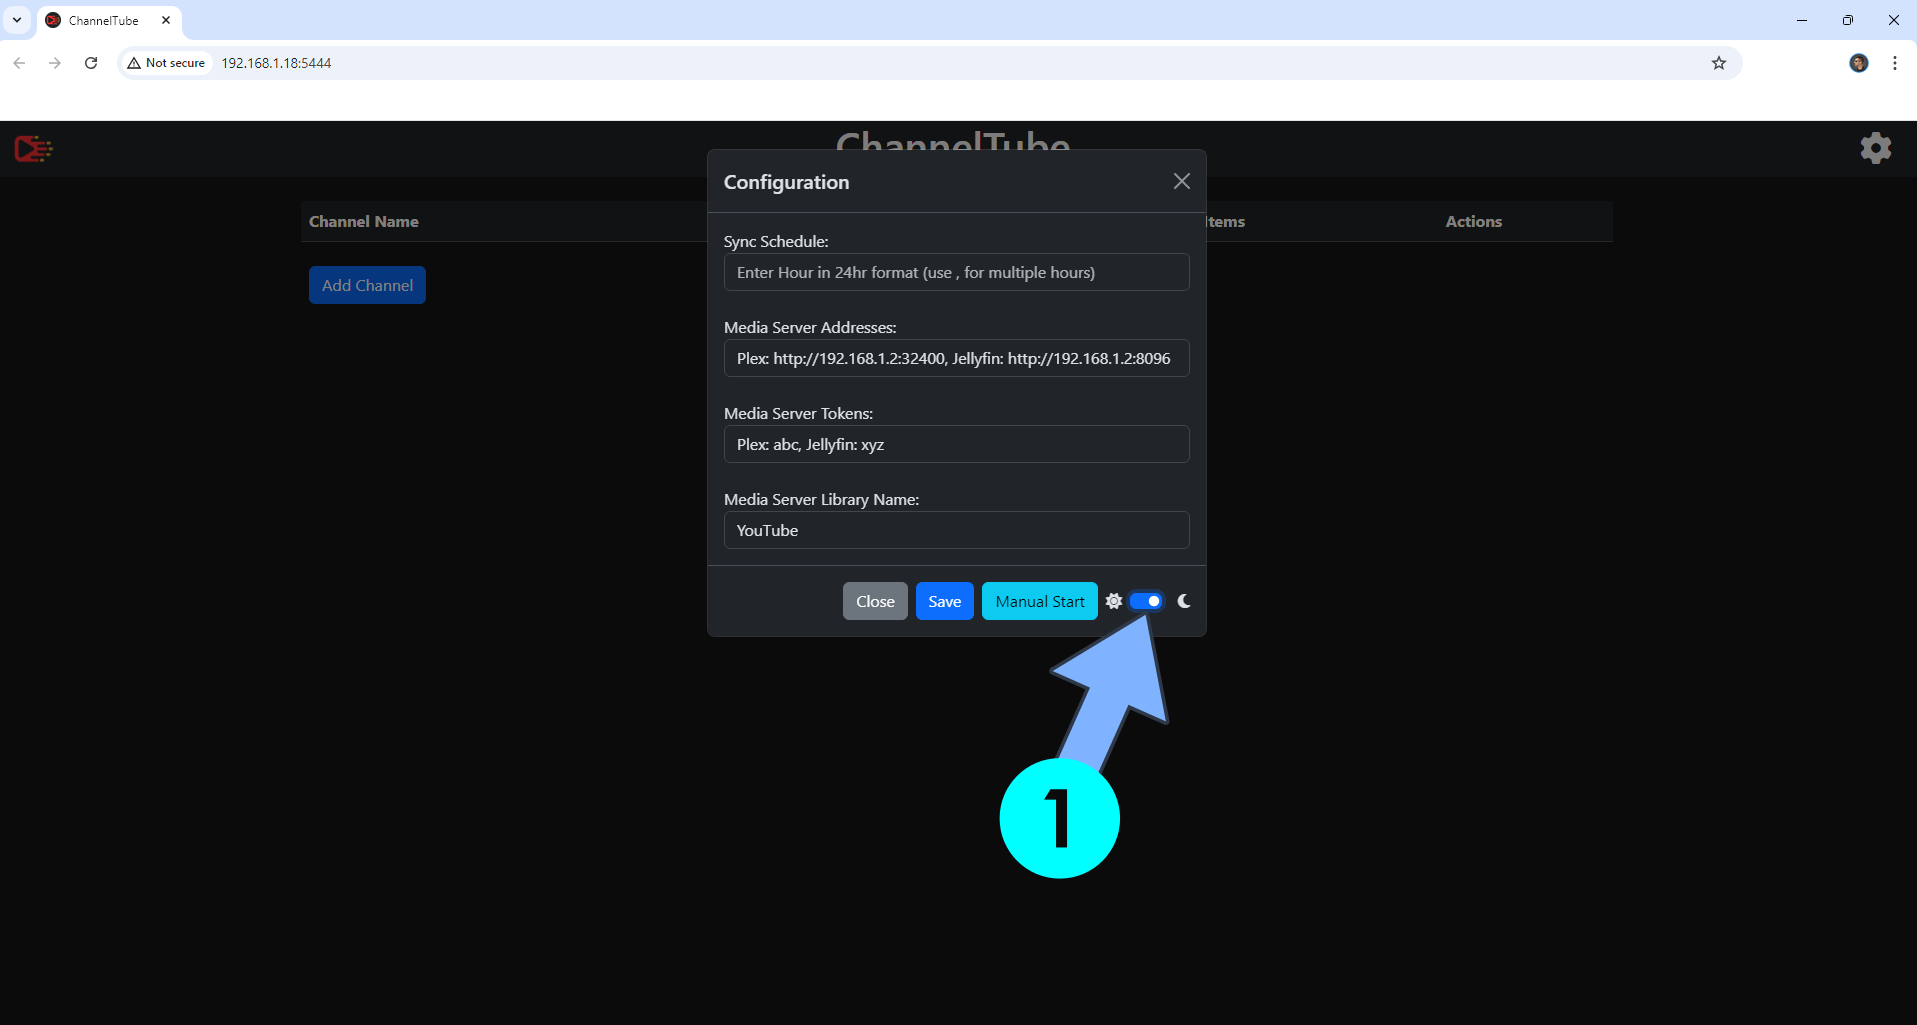
Task: Click the Close button in Configuration
Action: (x=875, y=601)
